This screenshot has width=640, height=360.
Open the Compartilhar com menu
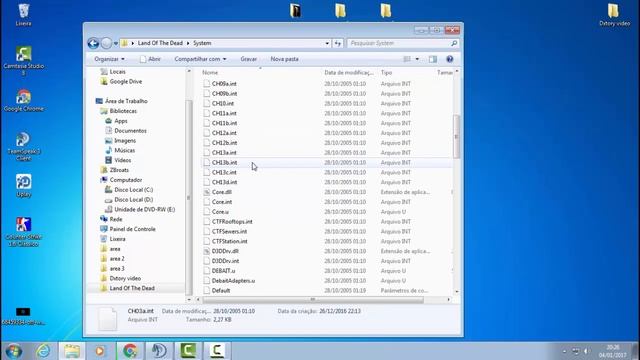pyautogui.click(x=200, y=59)
